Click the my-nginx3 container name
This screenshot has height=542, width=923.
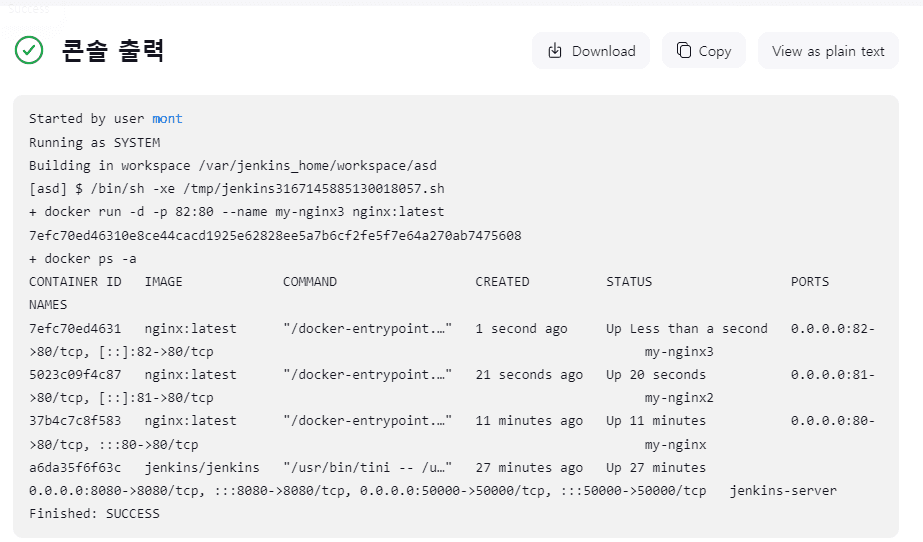pos(679,352)
